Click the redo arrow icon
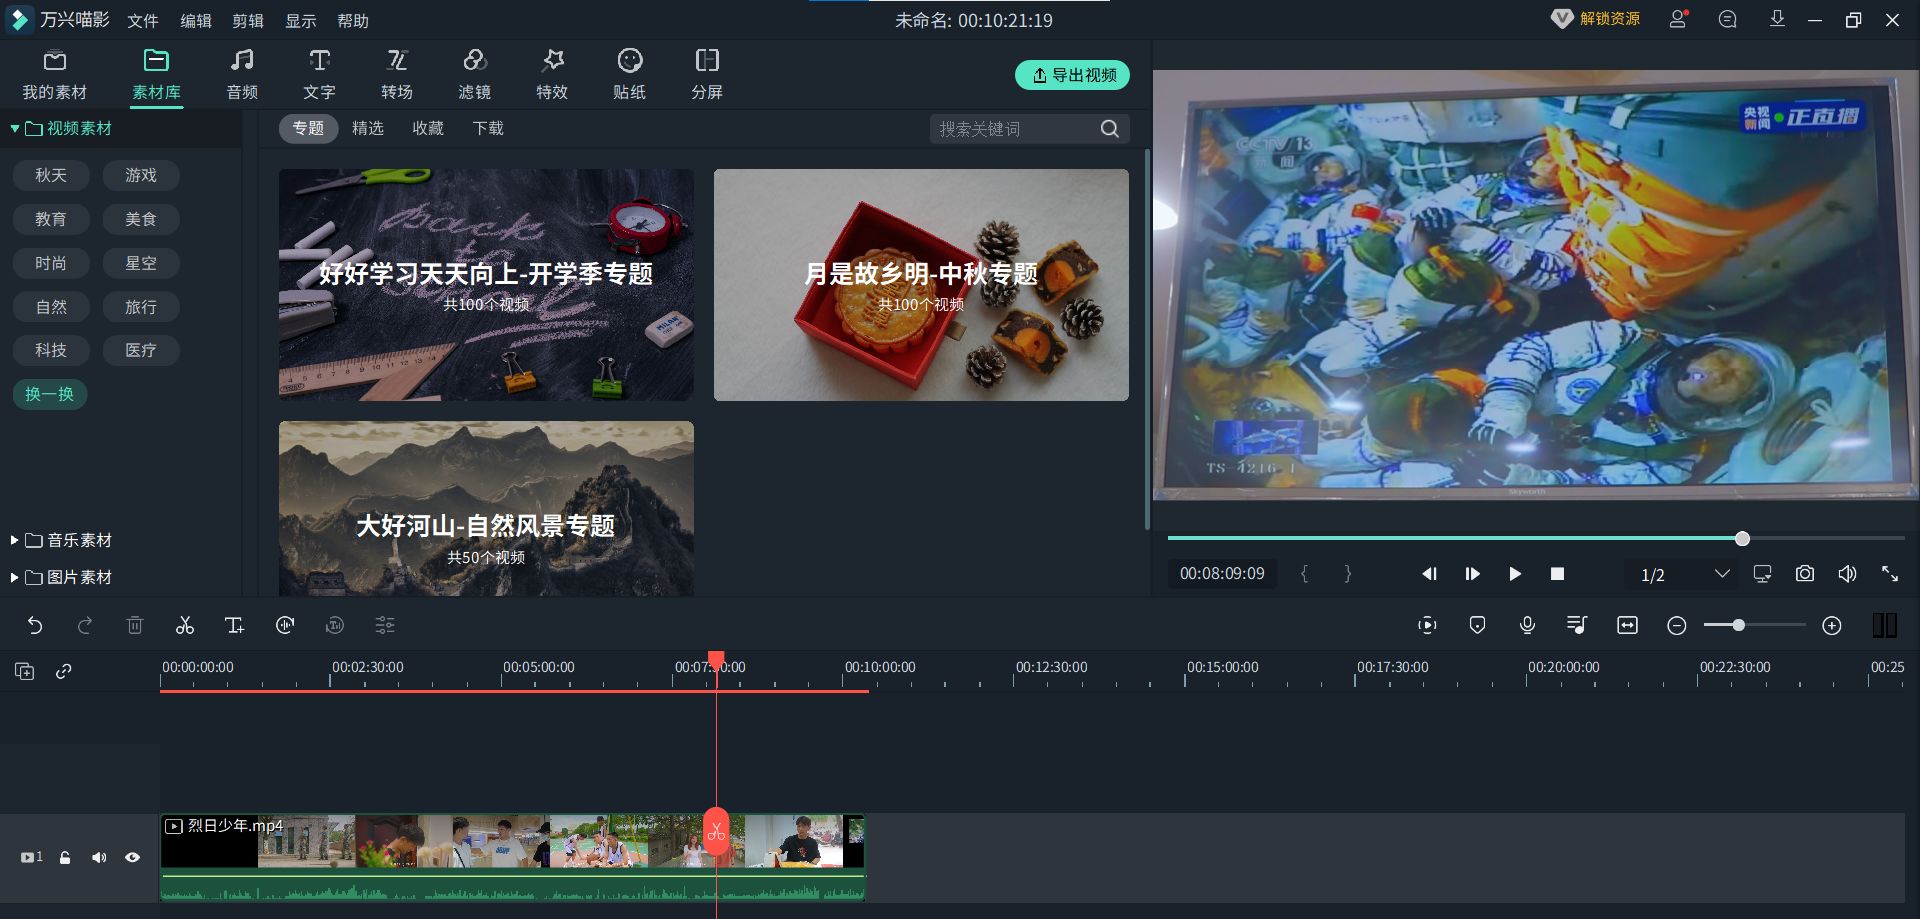Viewport: 1920px width, 919px height. 85,626
